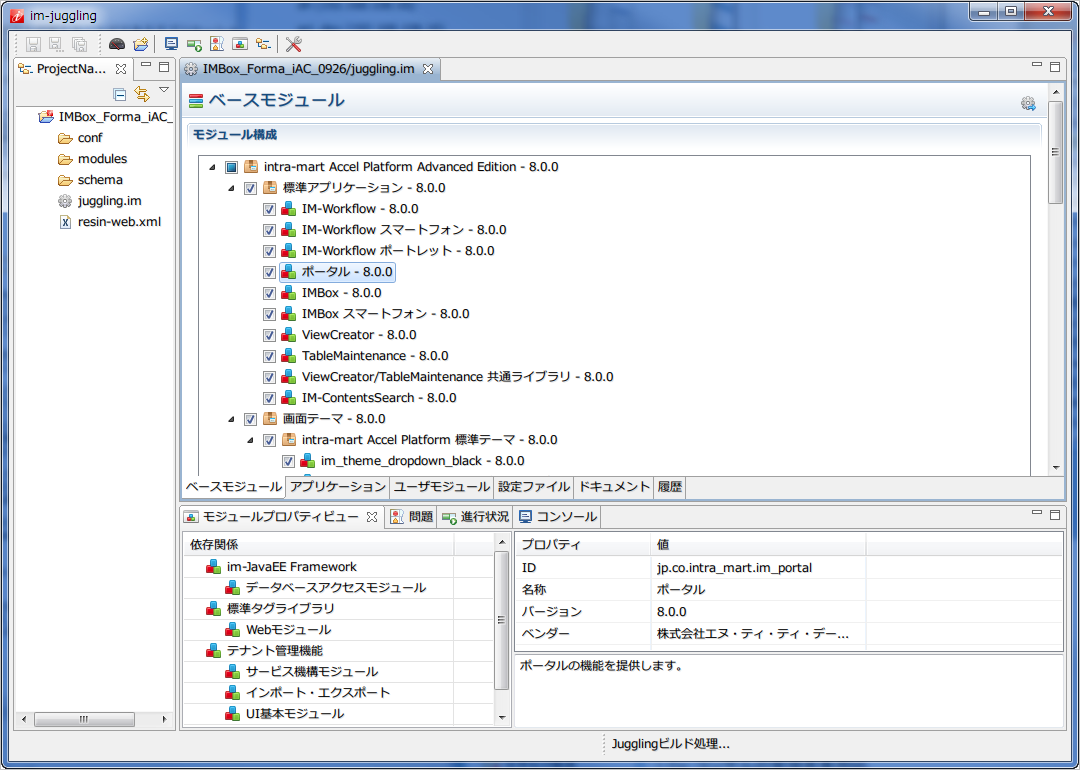Uncheck the IM-Workflow - 8.0.0 checkbox
This screenshot has width=1080, height=770.
pyautogui.click(x=269, y=209)
